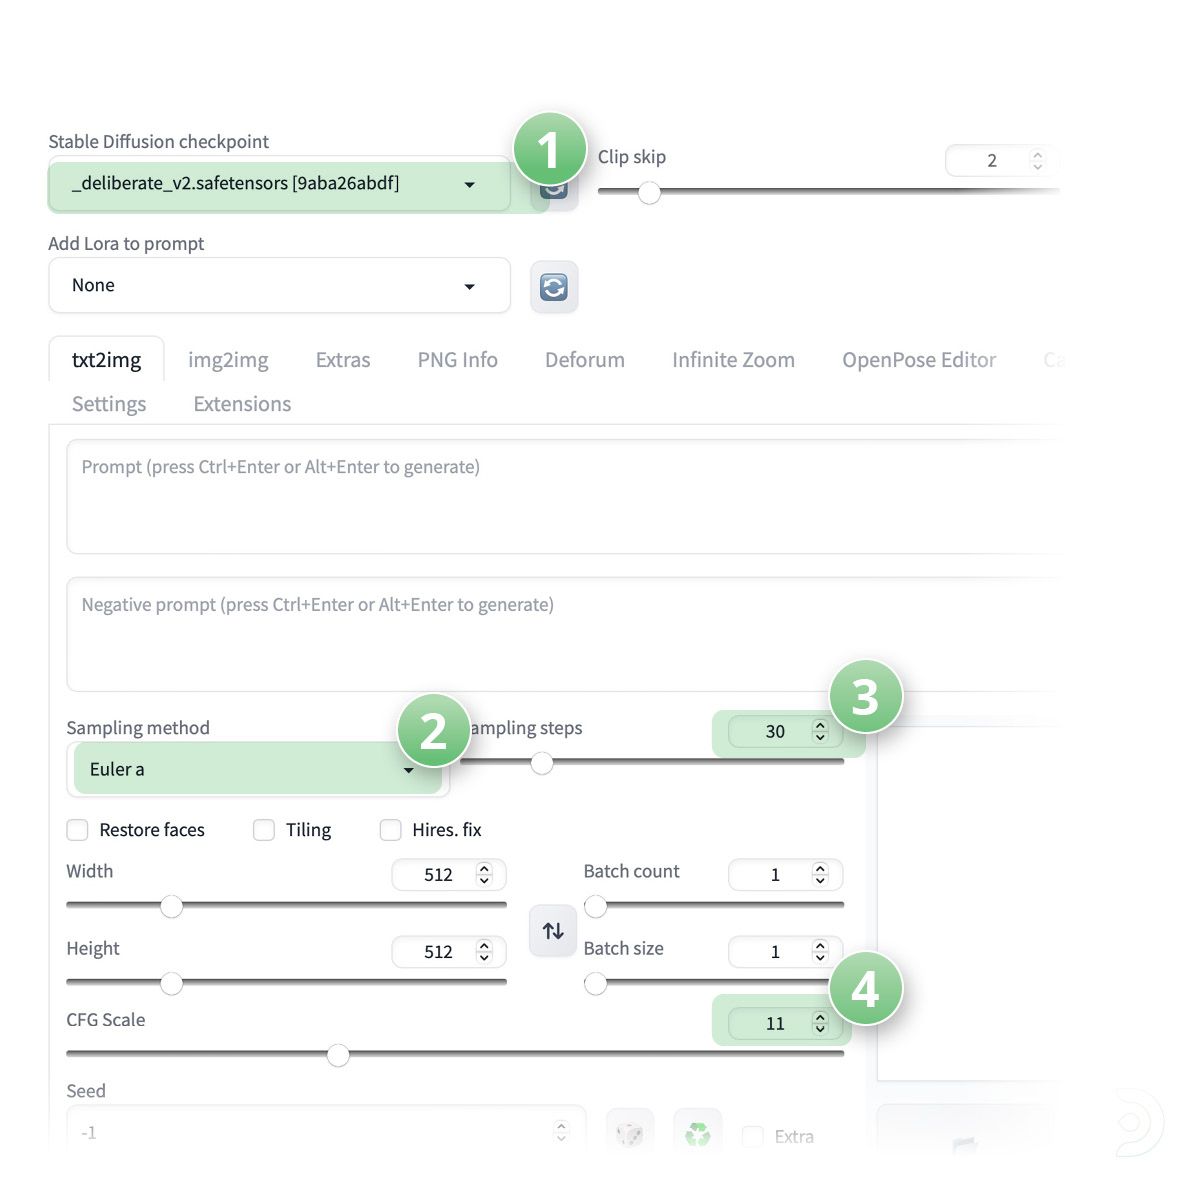Switch to txt2img tab

click(x=106, y=360)
